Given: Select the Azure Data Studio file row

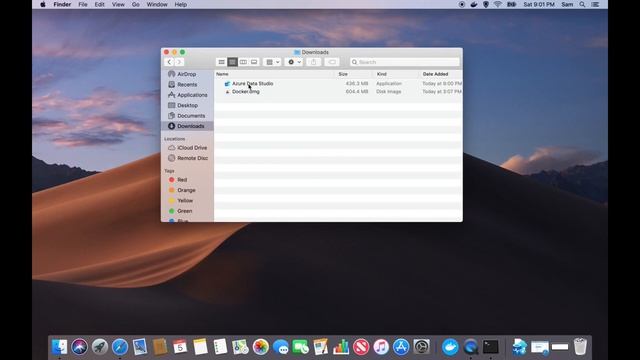Looking at the screenshot, I should coord(338,84).
